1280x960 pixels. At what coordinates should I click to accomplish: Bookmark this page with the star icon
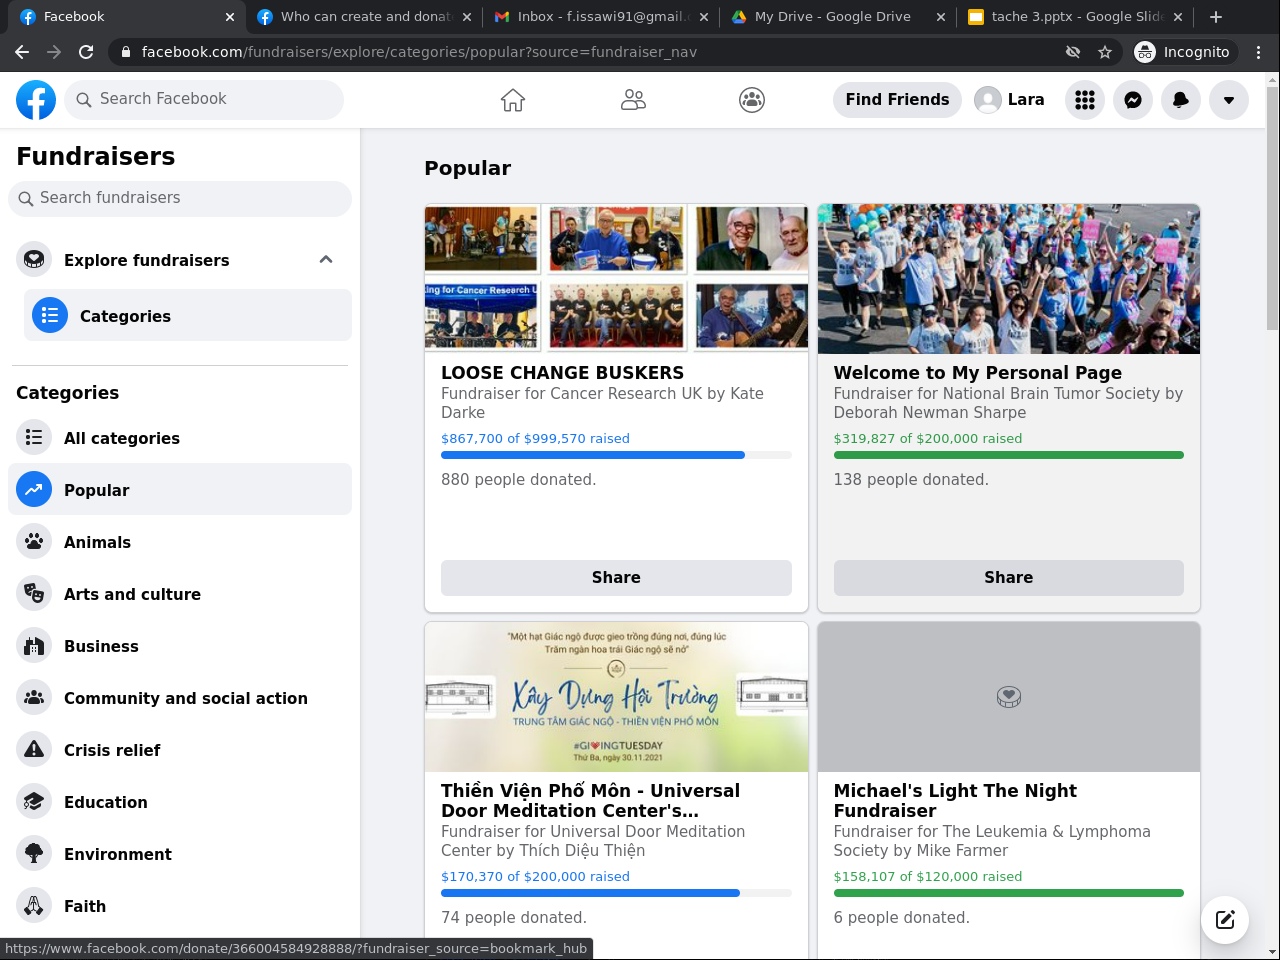[x=1105, y=52]
